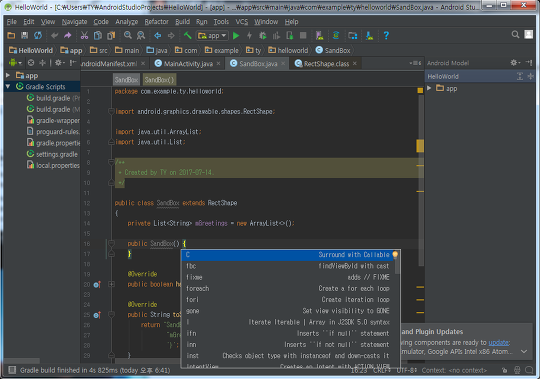The width and height of the screenshot is (540, 379).
Task: Click the Debug bug icon
Action: click(263, 35)
